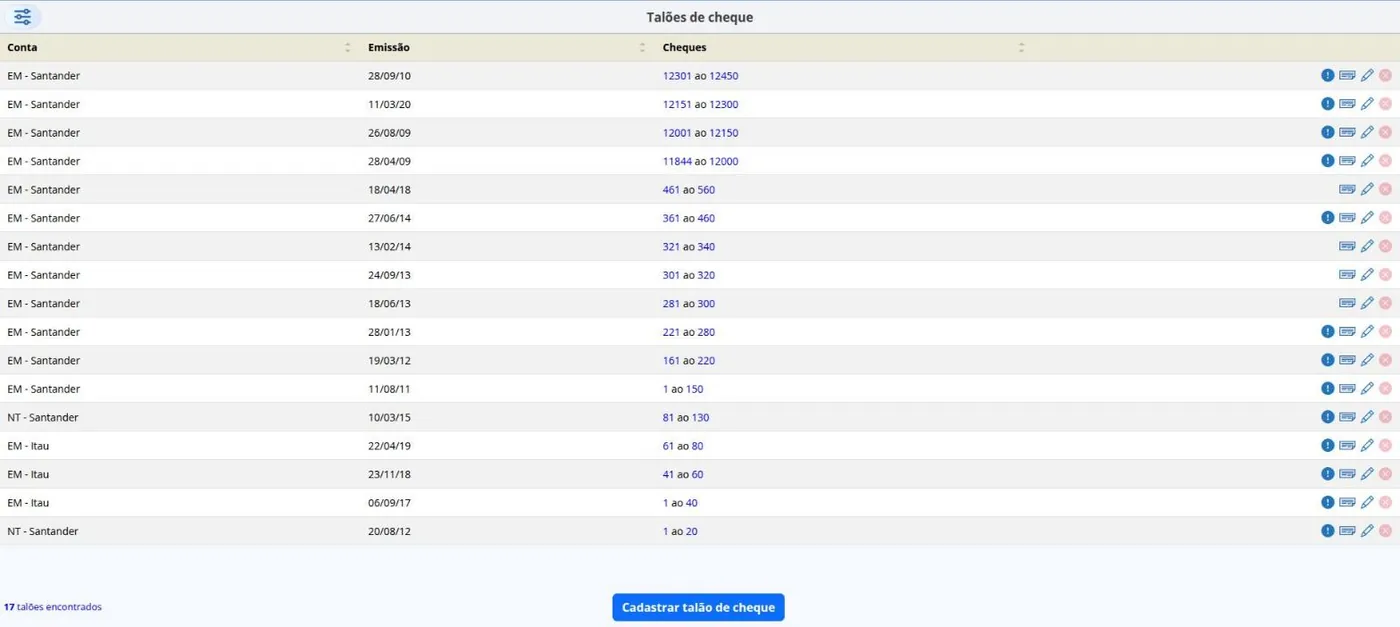1400x627 pixels.
Task: Follow the cheque 361 link
Action: [671, 218]
